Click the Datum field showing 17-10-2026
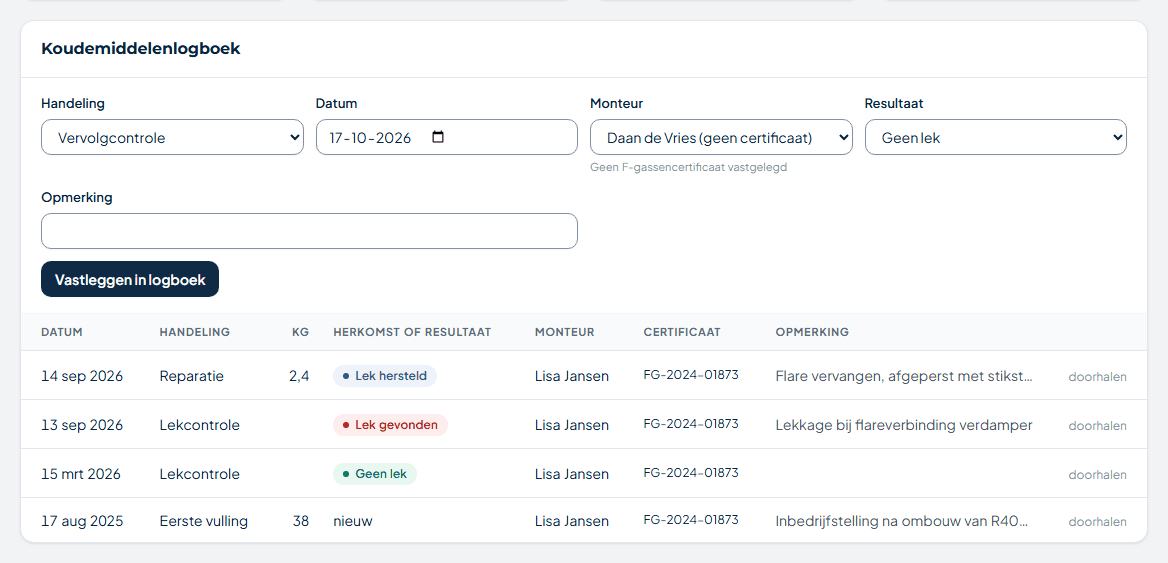 446,137
